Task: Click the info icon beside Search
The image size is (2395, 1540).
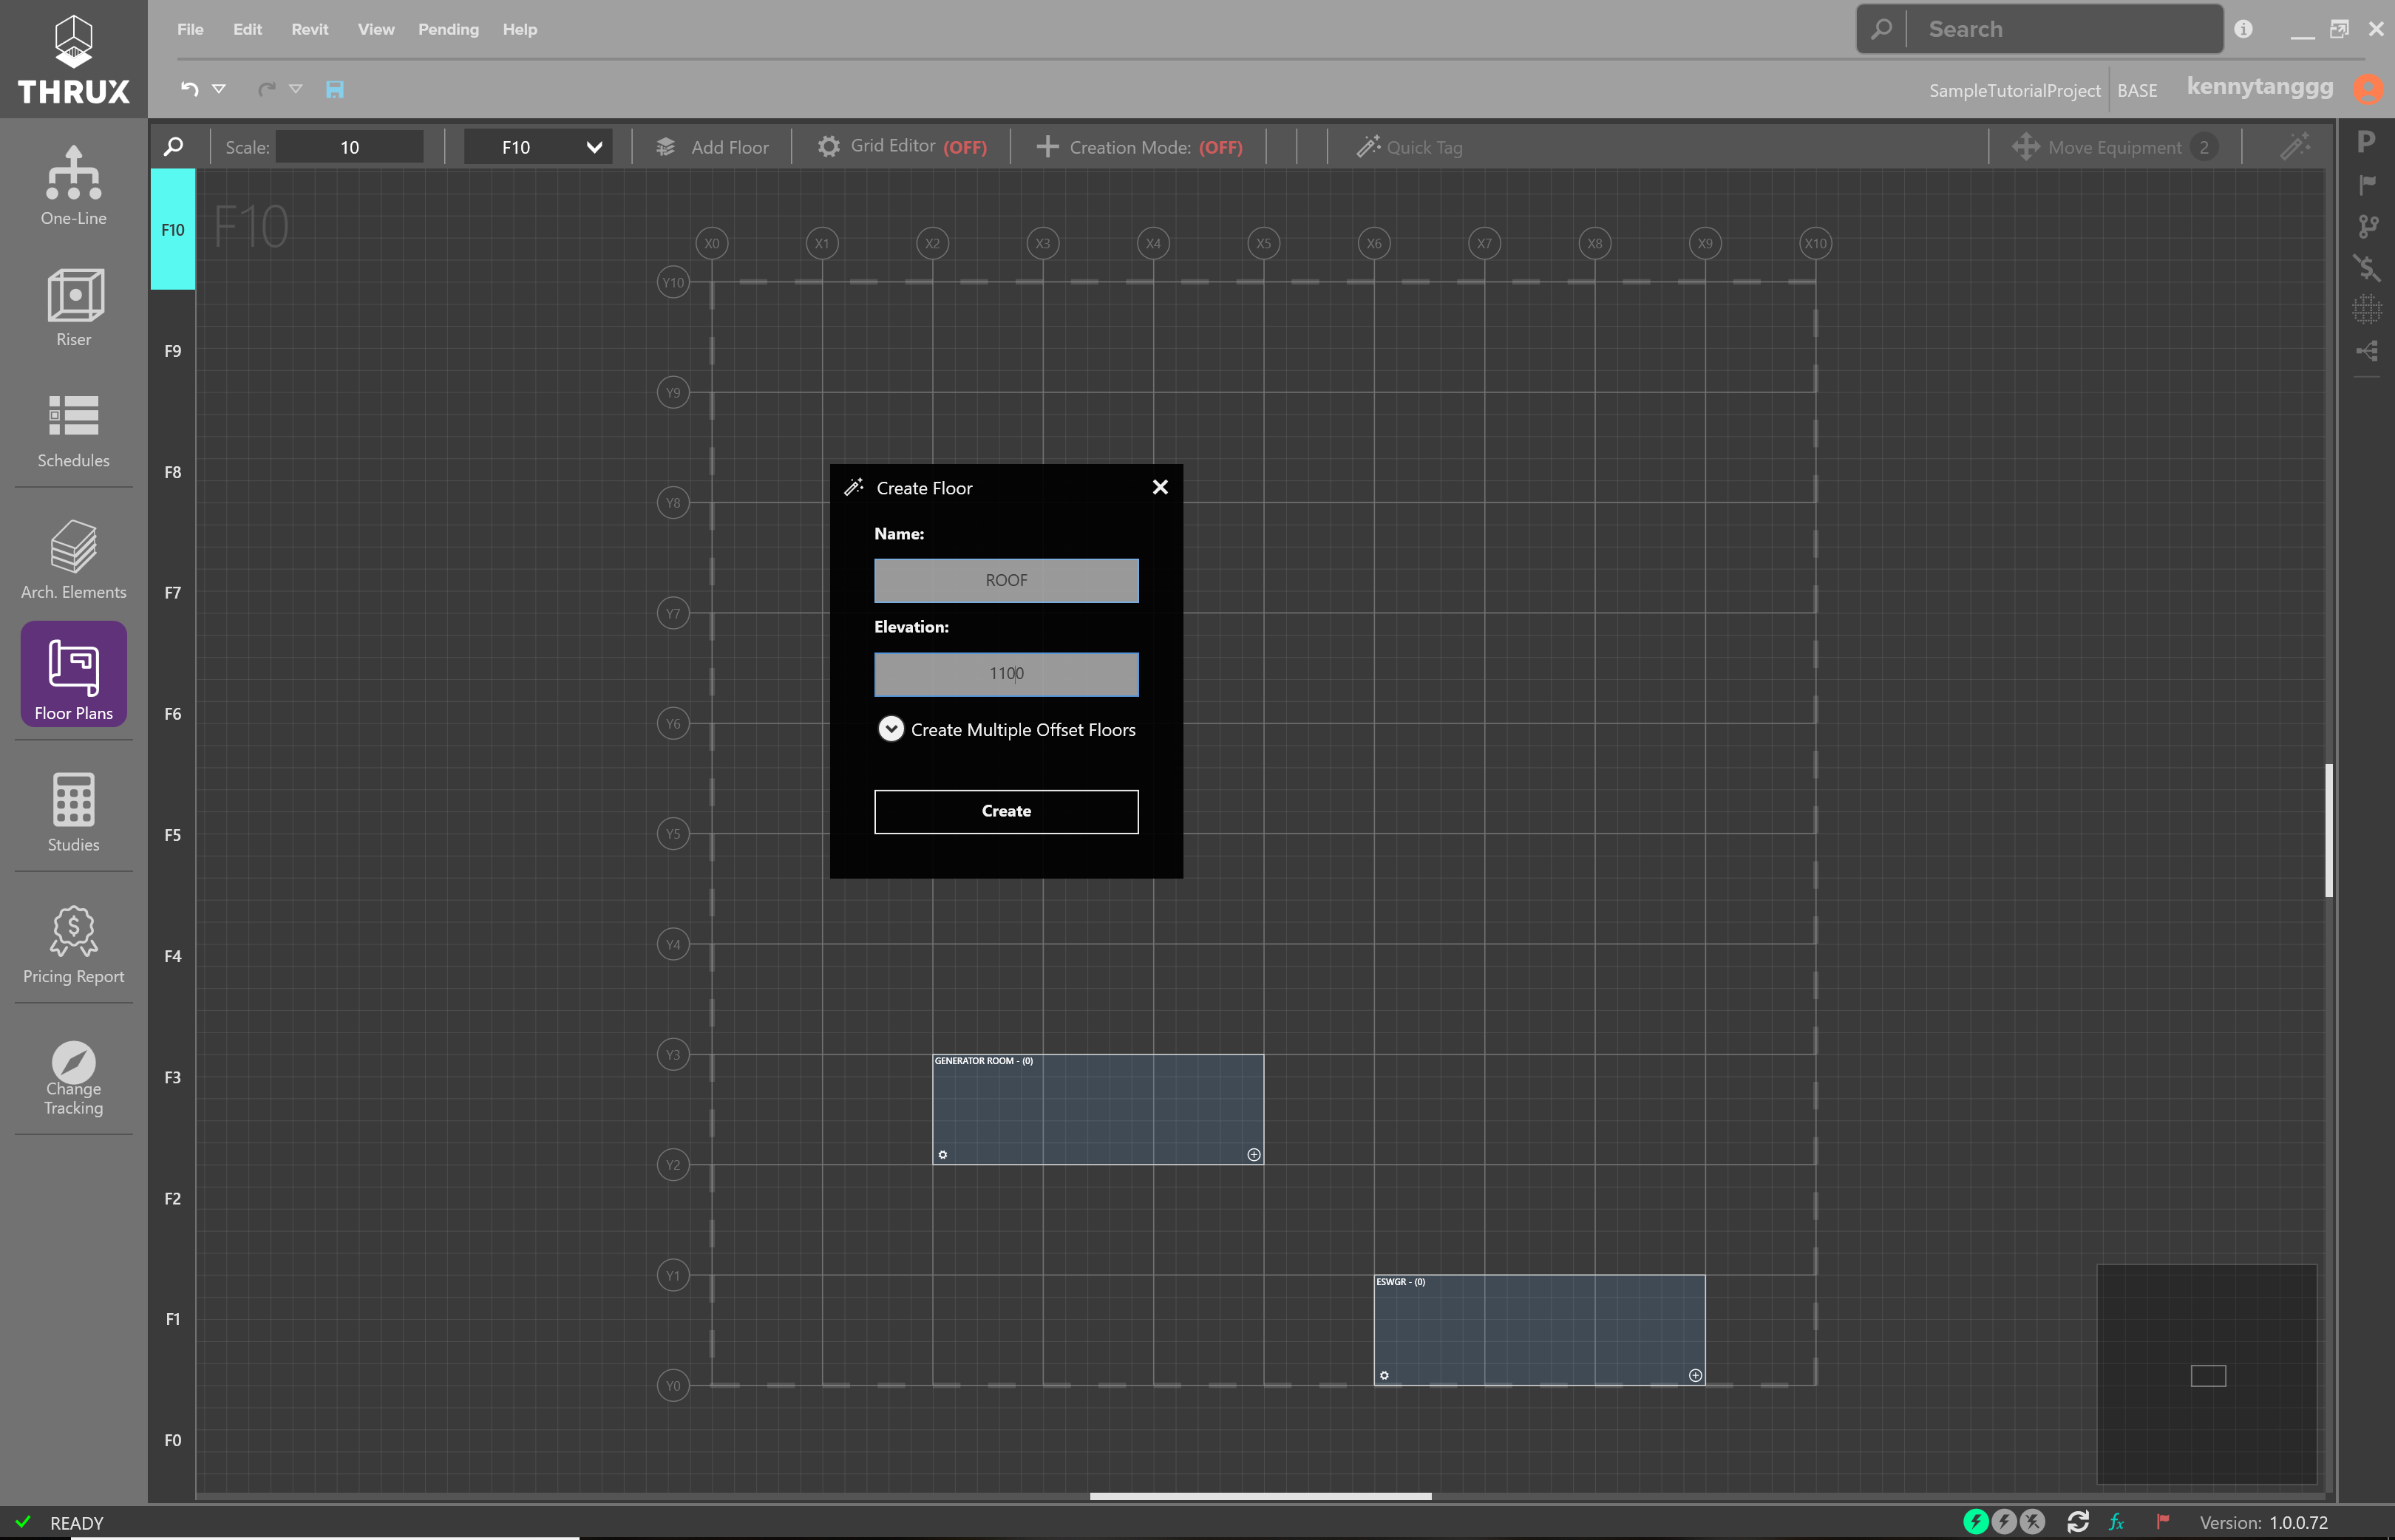Action: (x=2243, y=29)
